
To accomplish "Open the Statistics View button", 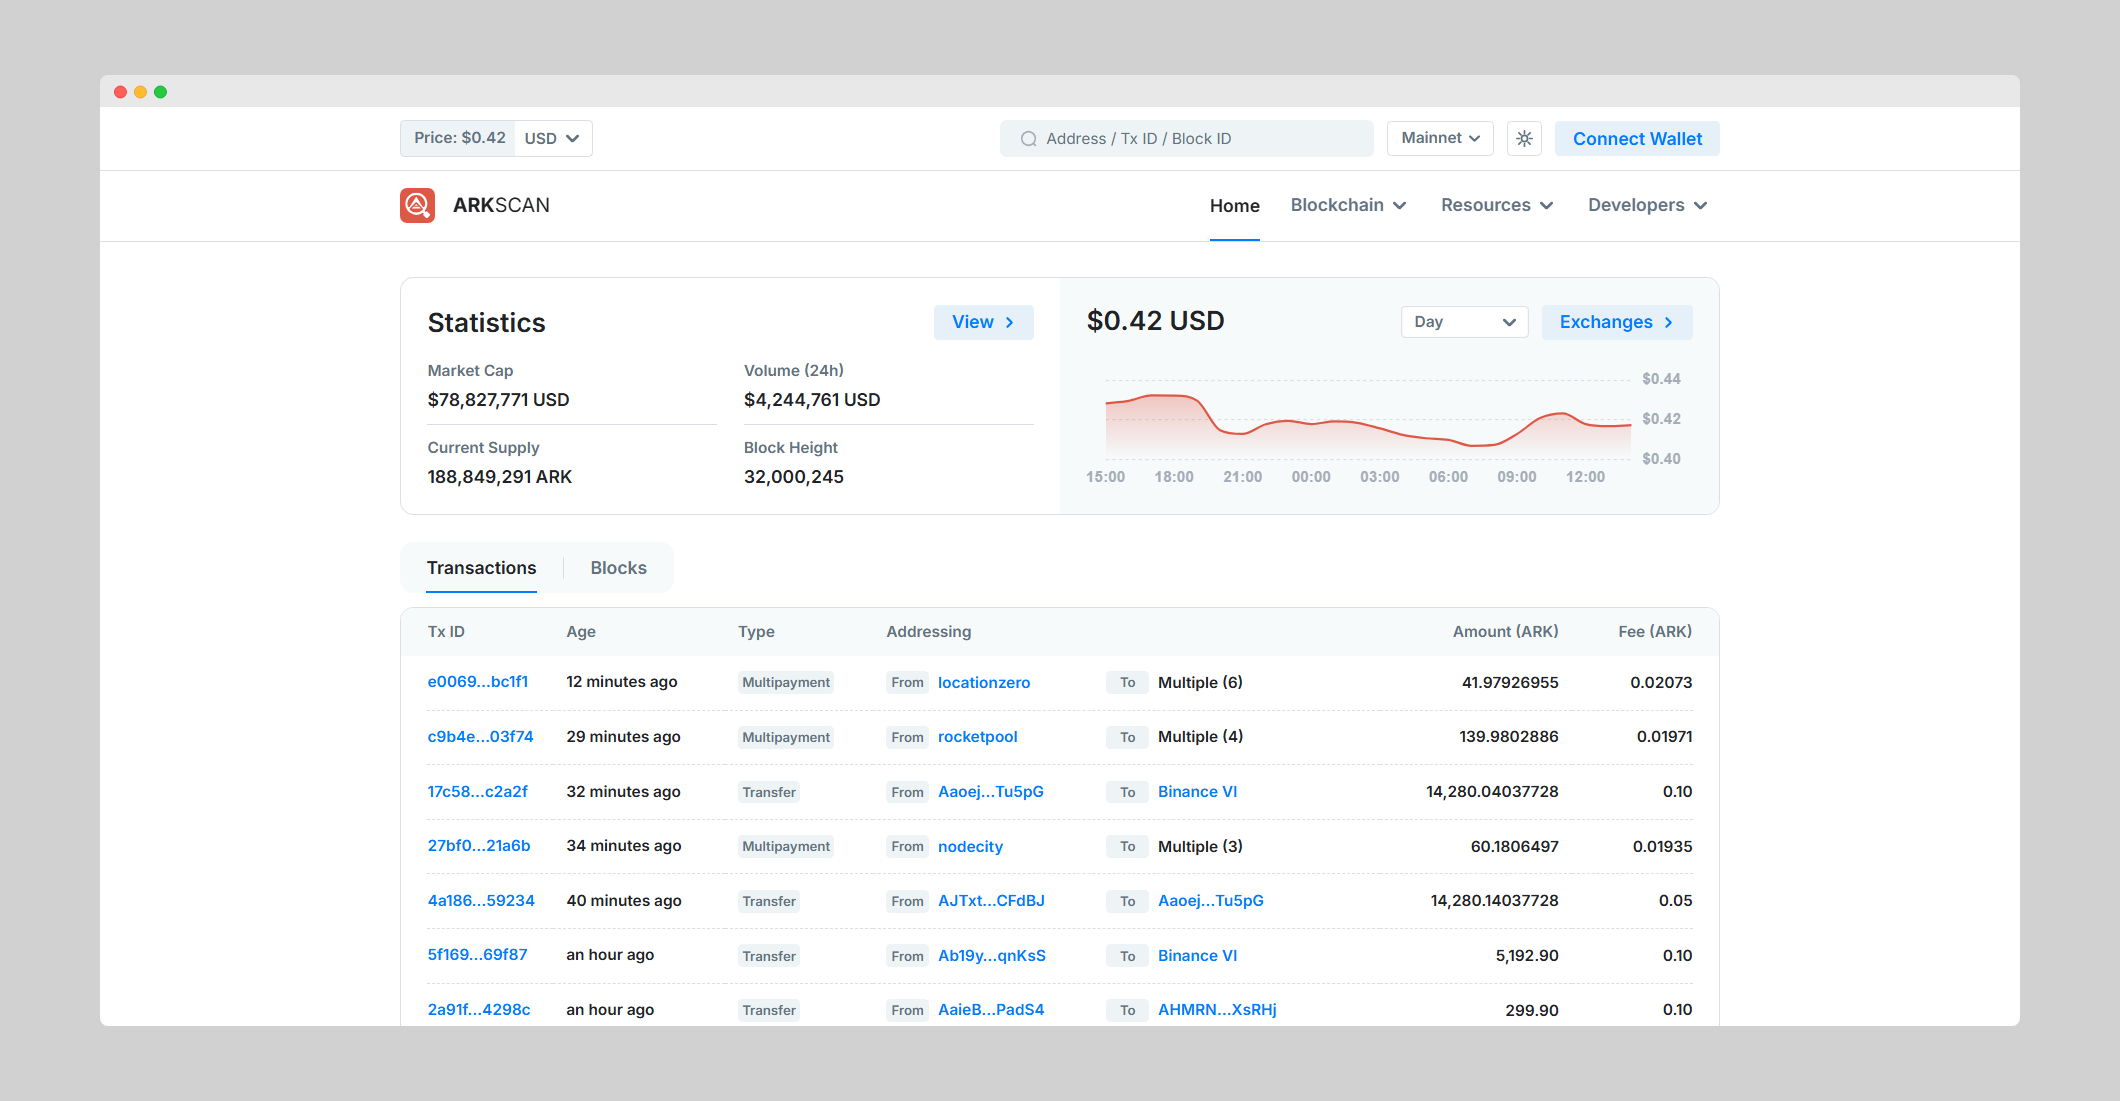I will (983, 322).
